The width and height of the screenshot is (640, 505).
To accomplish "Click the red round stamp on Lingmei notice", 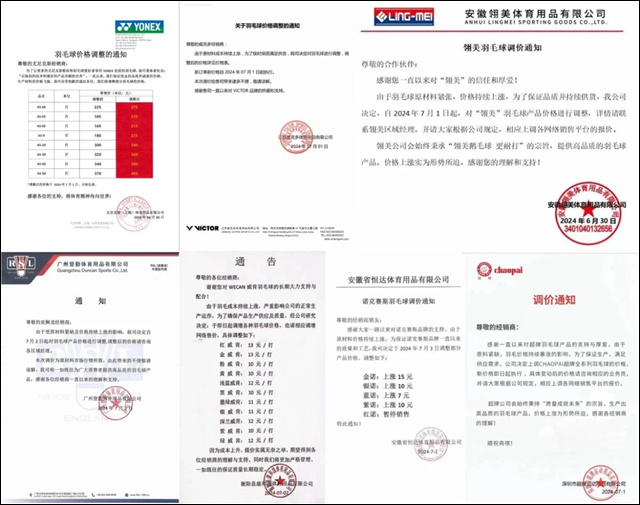I will [x=588, y=214].
